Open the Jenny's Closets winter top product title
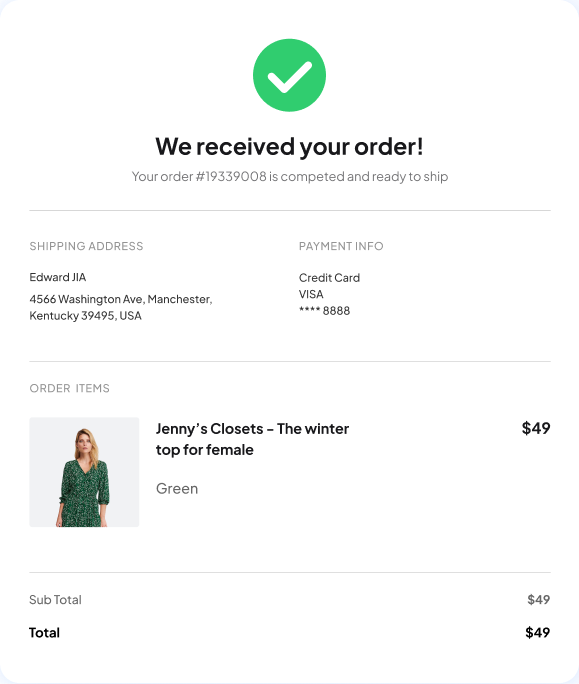 (252, 439)
